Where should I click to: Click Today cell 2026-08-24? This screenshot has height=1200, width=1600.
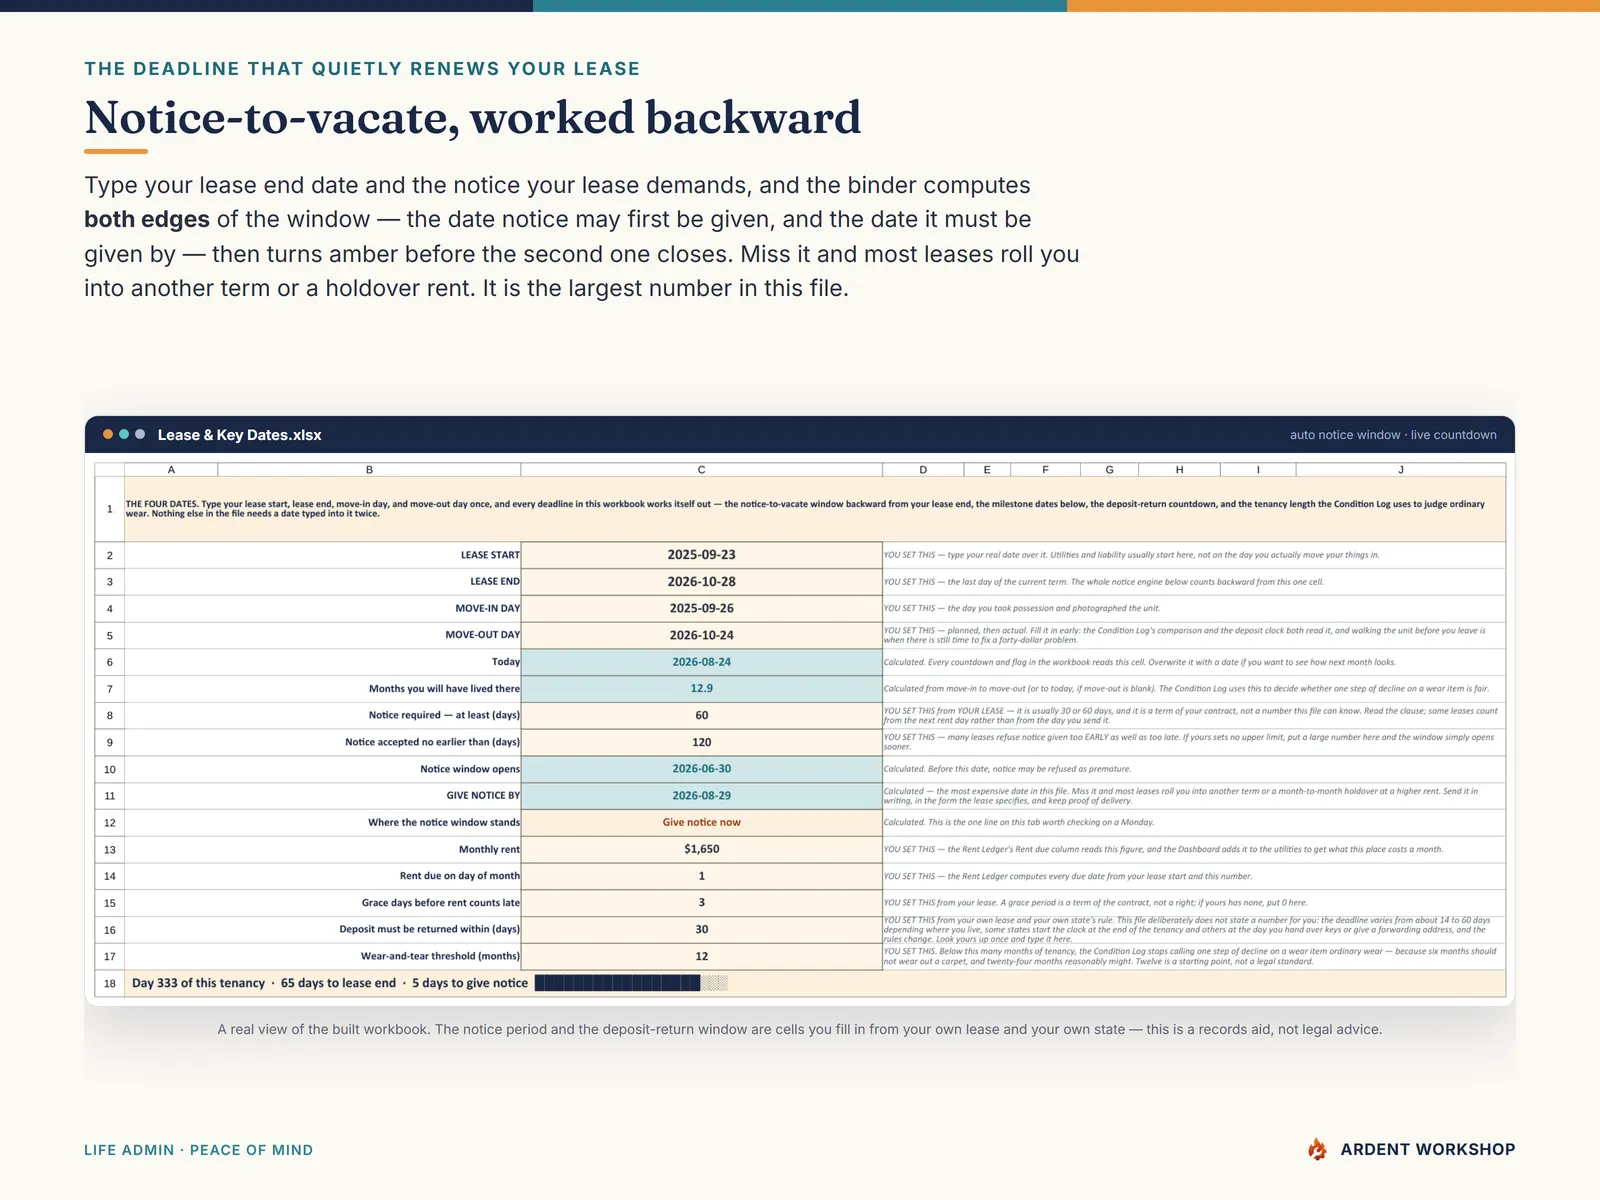(701, 662)
